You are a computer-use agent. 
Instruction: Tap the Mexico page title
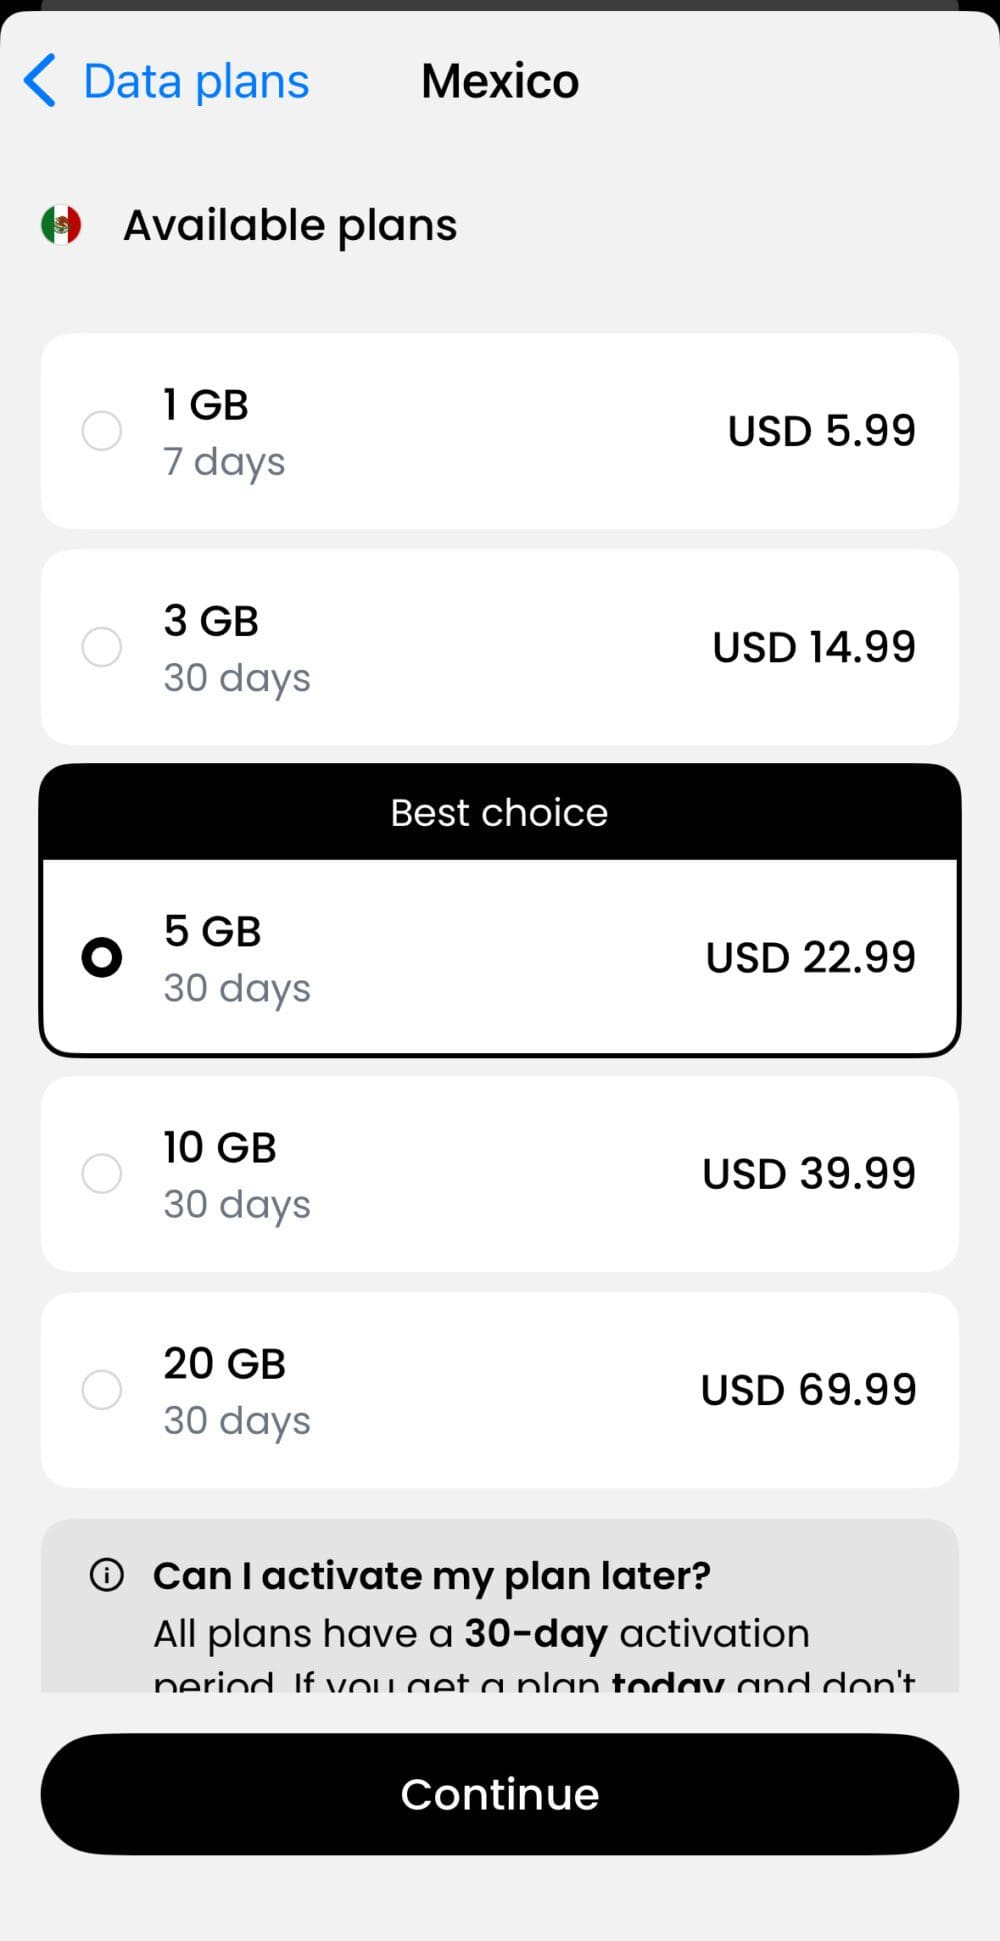[500, 81]
